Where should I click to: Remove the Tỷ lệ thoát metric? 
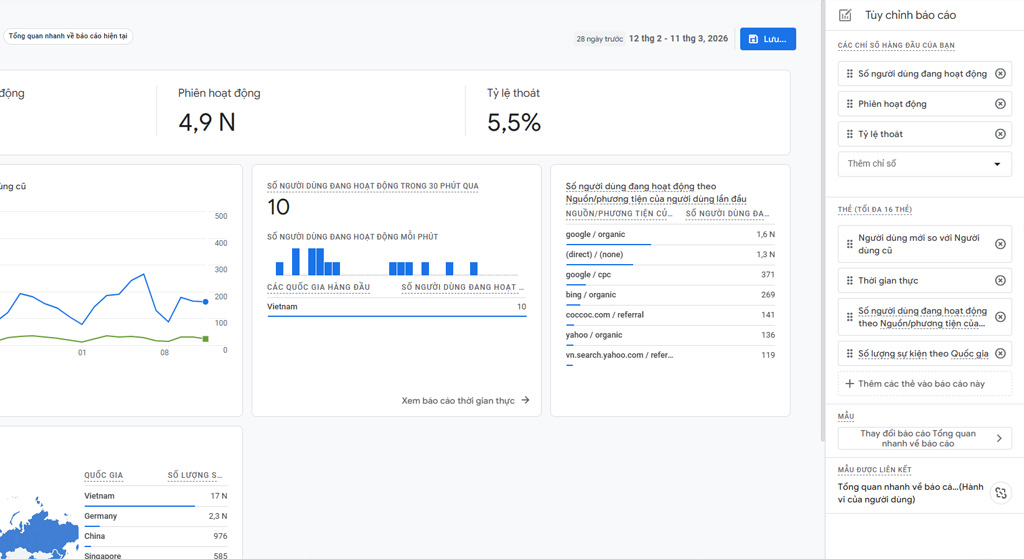pyautogui.click(x=1000, y=134)
